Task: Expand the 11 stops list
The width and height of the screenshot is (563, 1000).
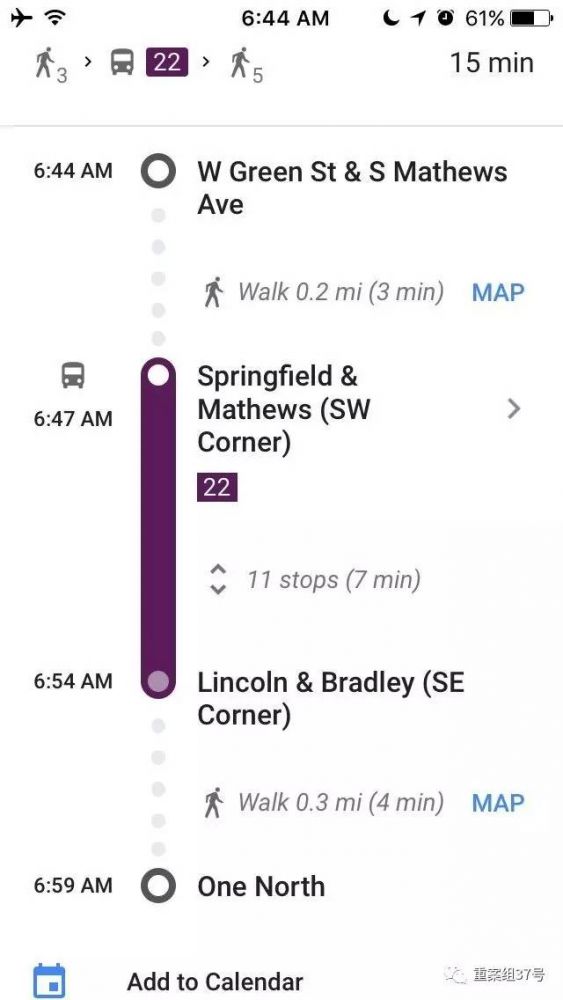Action: click(315, 580)
